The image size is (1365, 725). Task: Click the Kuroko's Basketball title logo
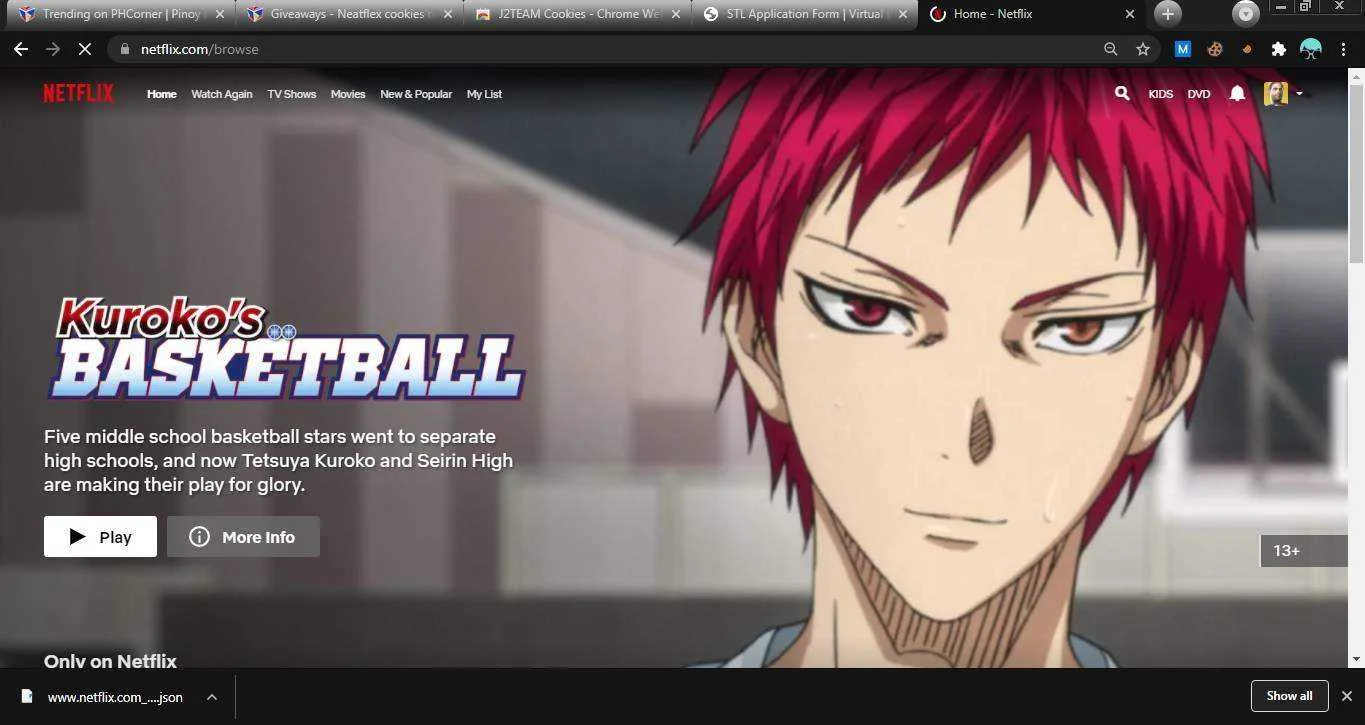click(287, 348)
